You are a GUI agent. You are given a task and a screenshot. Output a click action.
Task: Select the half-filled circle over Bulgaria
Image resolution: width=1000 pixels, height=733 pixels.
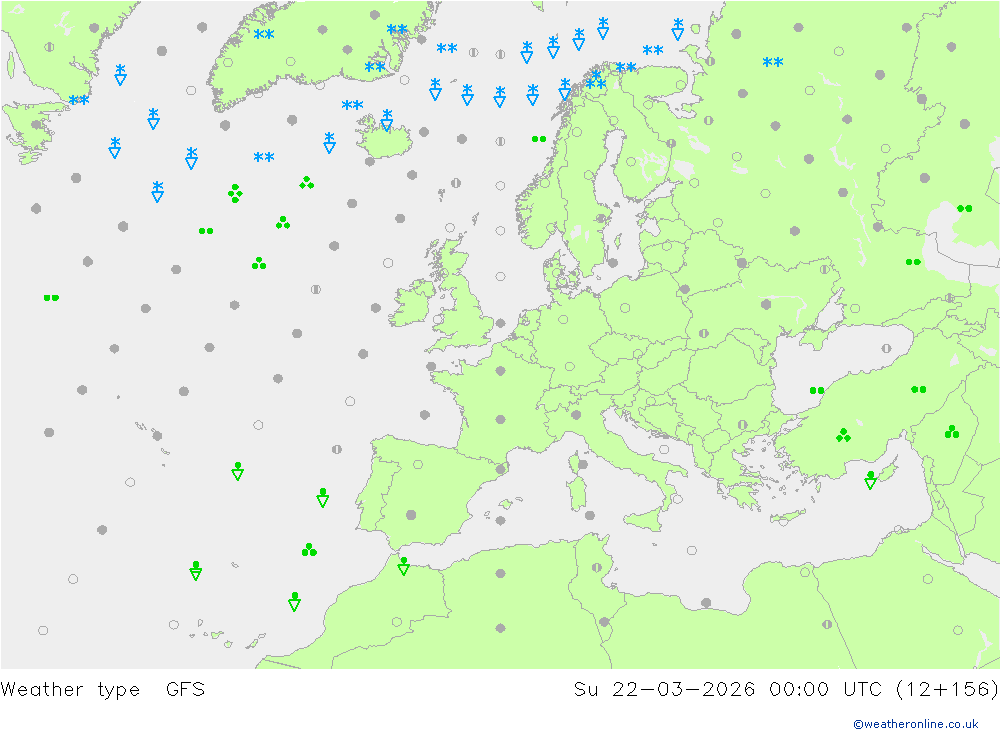coord(742,424)
